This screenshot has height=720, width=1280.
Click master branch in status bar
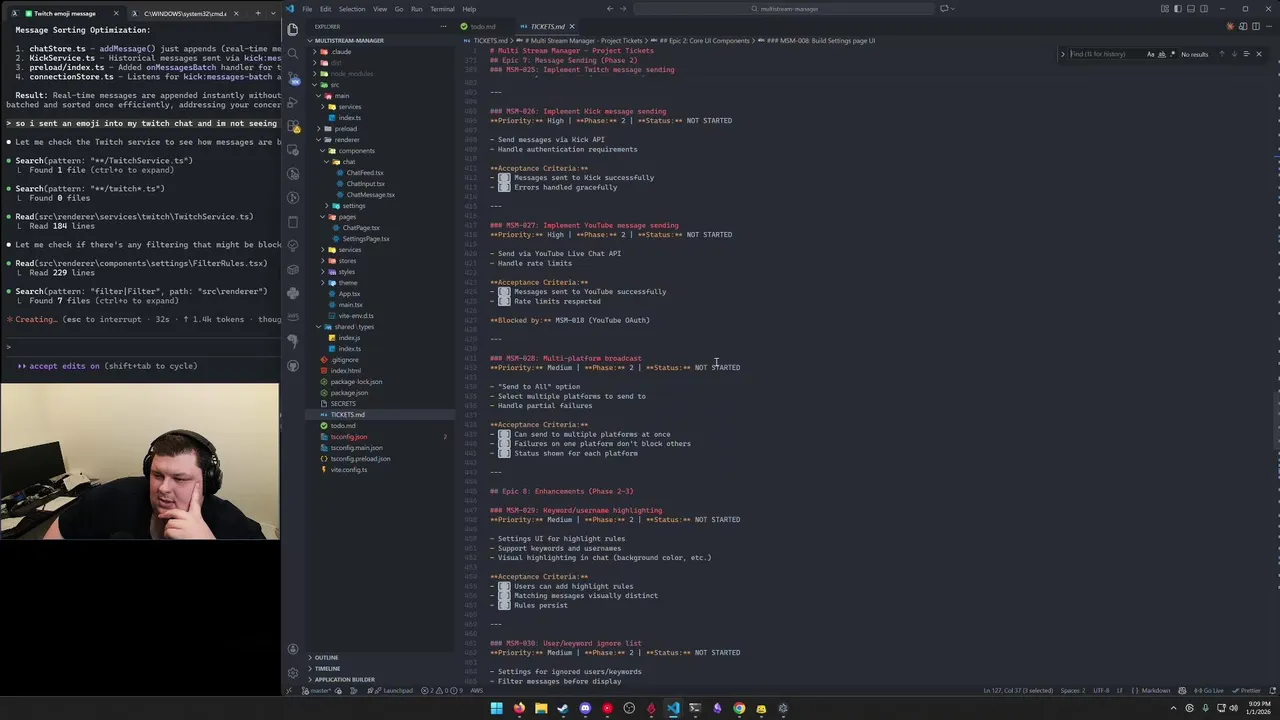pos(317,690)
